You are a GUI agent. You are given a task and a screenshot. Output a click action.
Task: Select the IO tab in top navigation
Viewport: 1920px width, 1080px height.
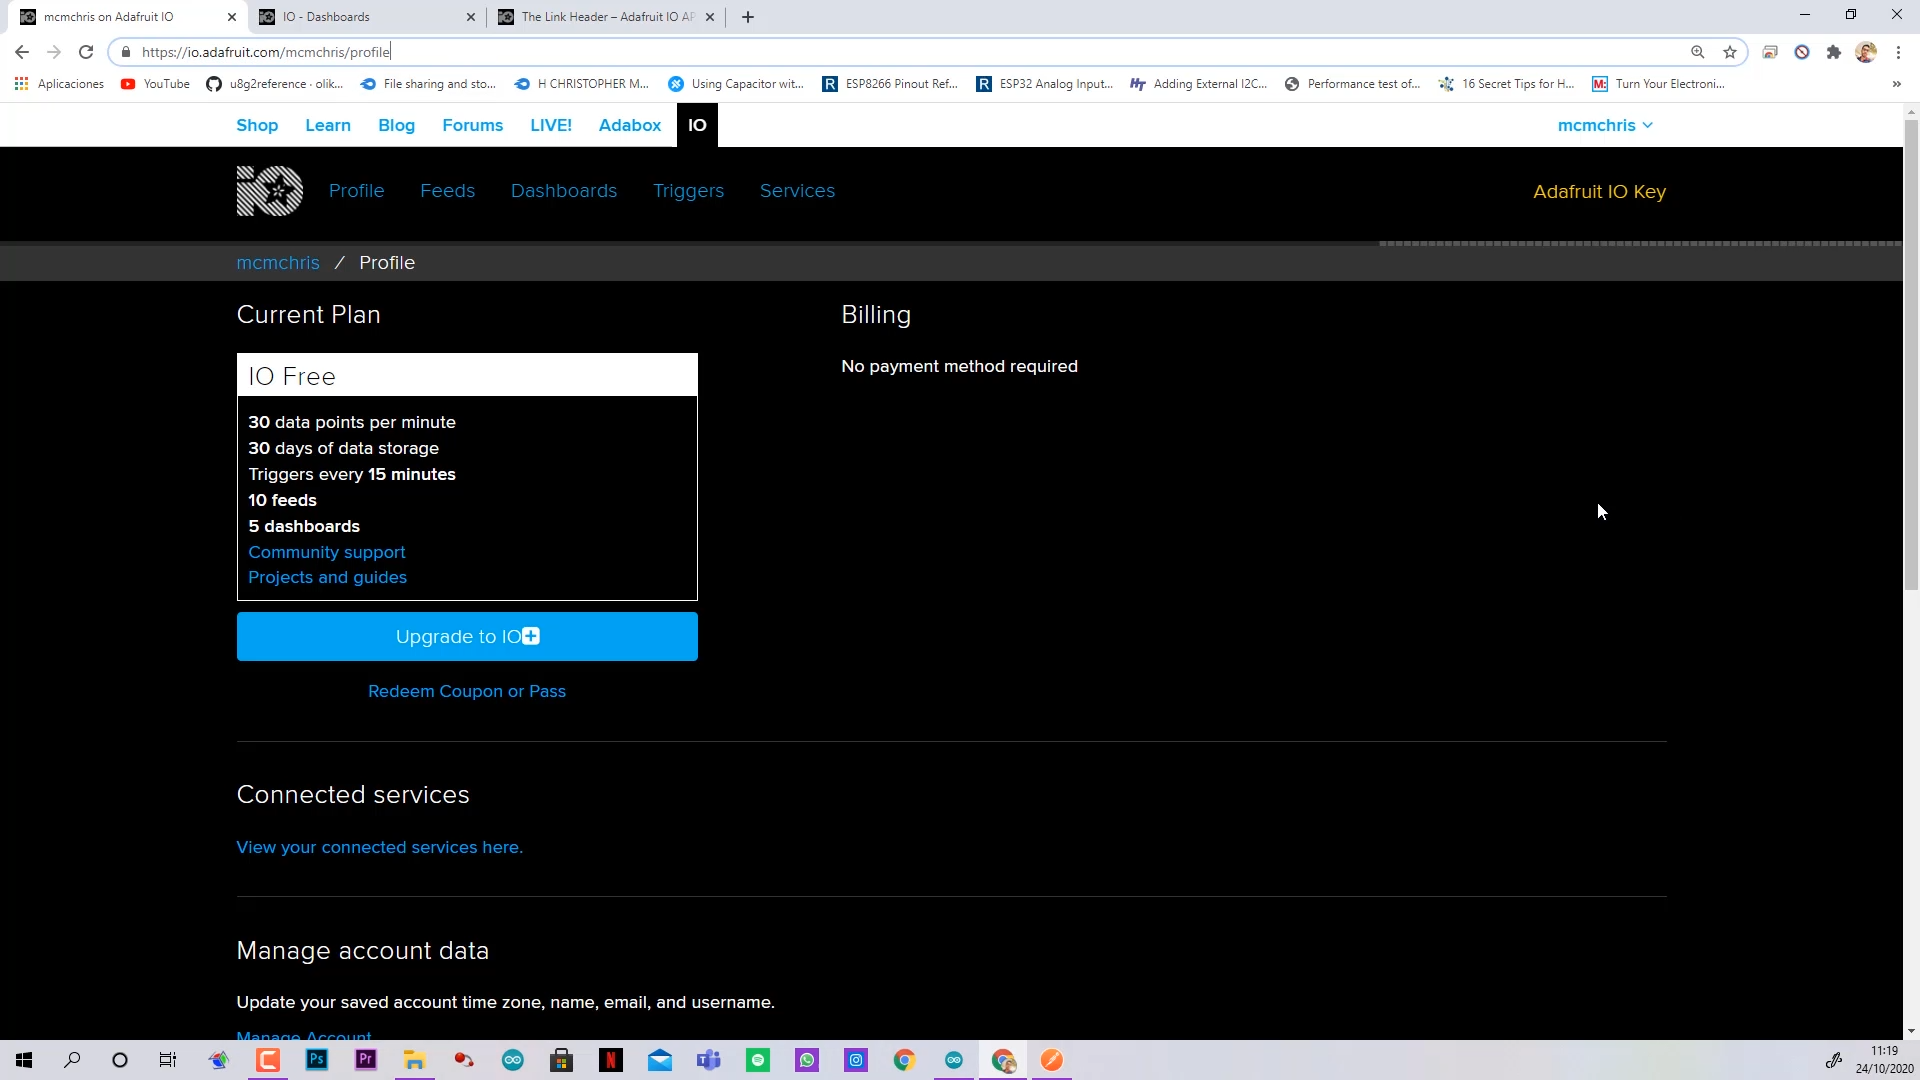tap(697, 125)
